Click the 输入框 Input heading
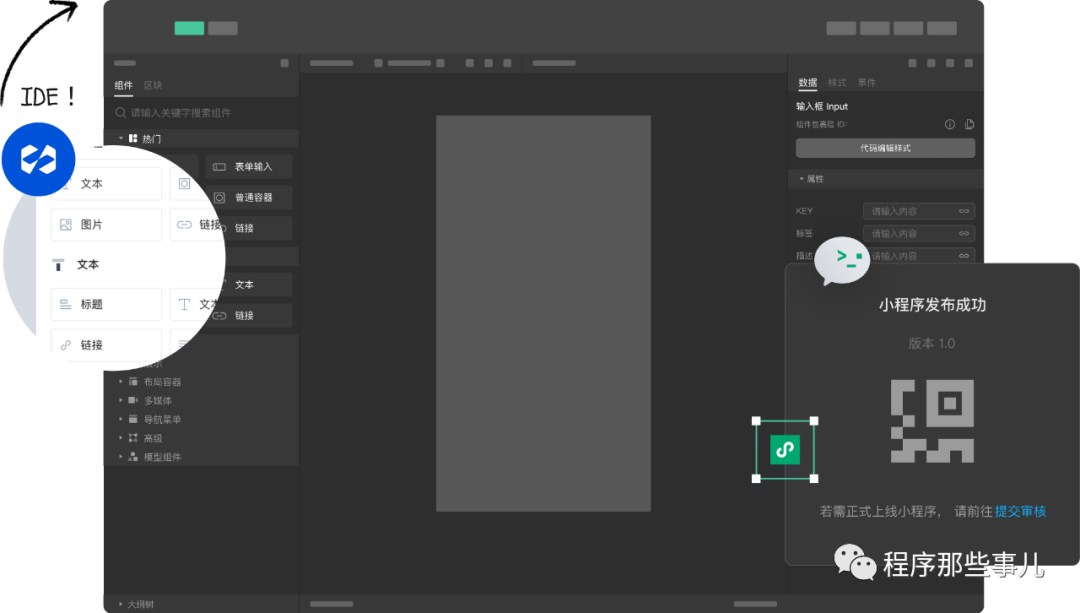 [822, 106]
